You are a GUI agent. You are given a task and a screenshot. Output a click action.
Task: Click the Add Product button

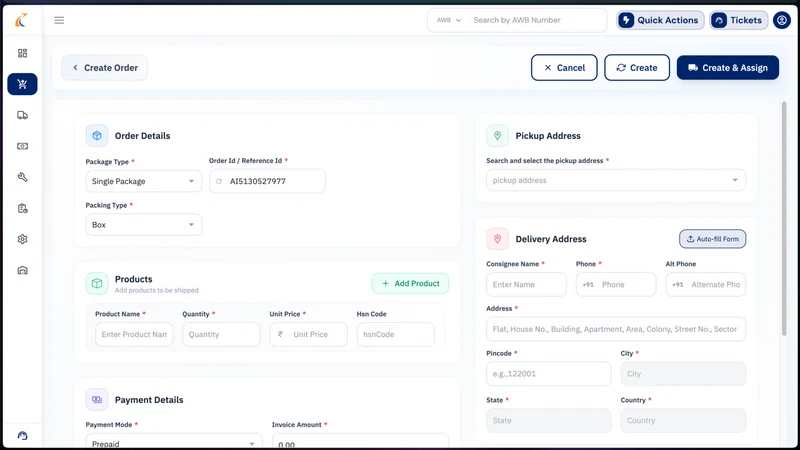click(410, 283)
